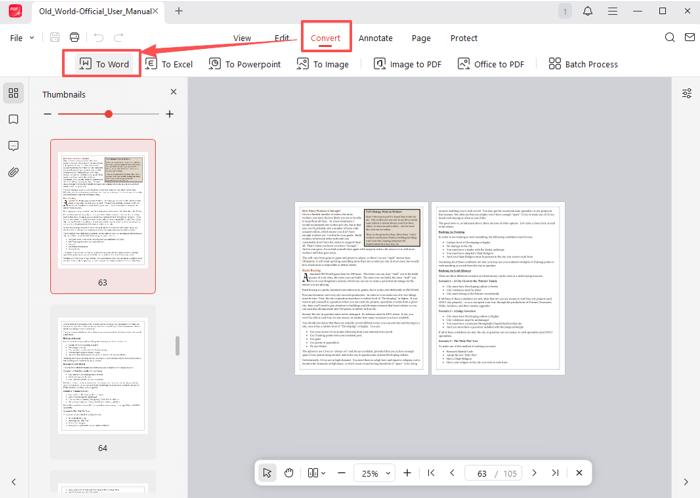The height and width of the screenshot is (498, 700).
Task: Close the bottom navigation toolbar
Action: tap(579, 473)
